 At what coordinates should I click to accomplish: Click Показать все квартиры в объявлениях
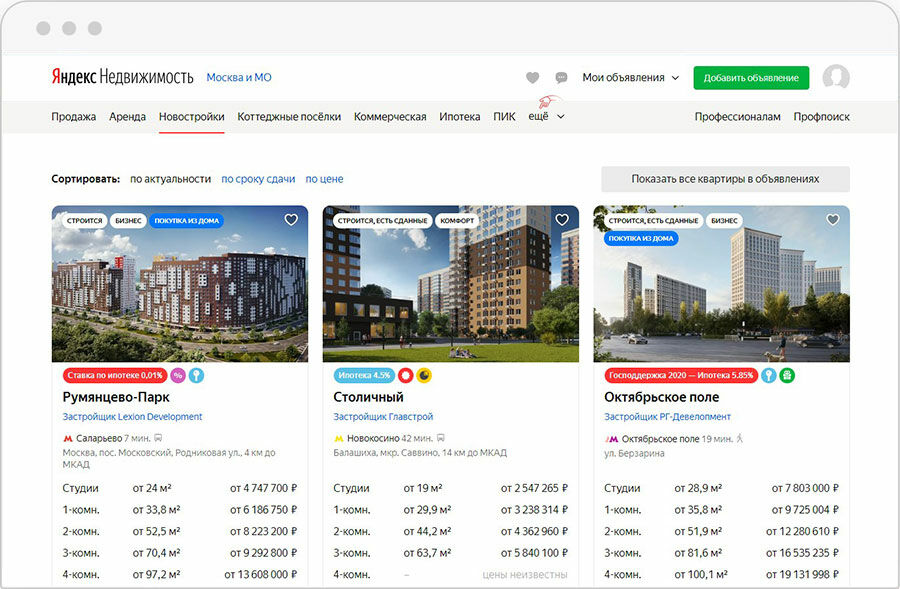(725, 179)
